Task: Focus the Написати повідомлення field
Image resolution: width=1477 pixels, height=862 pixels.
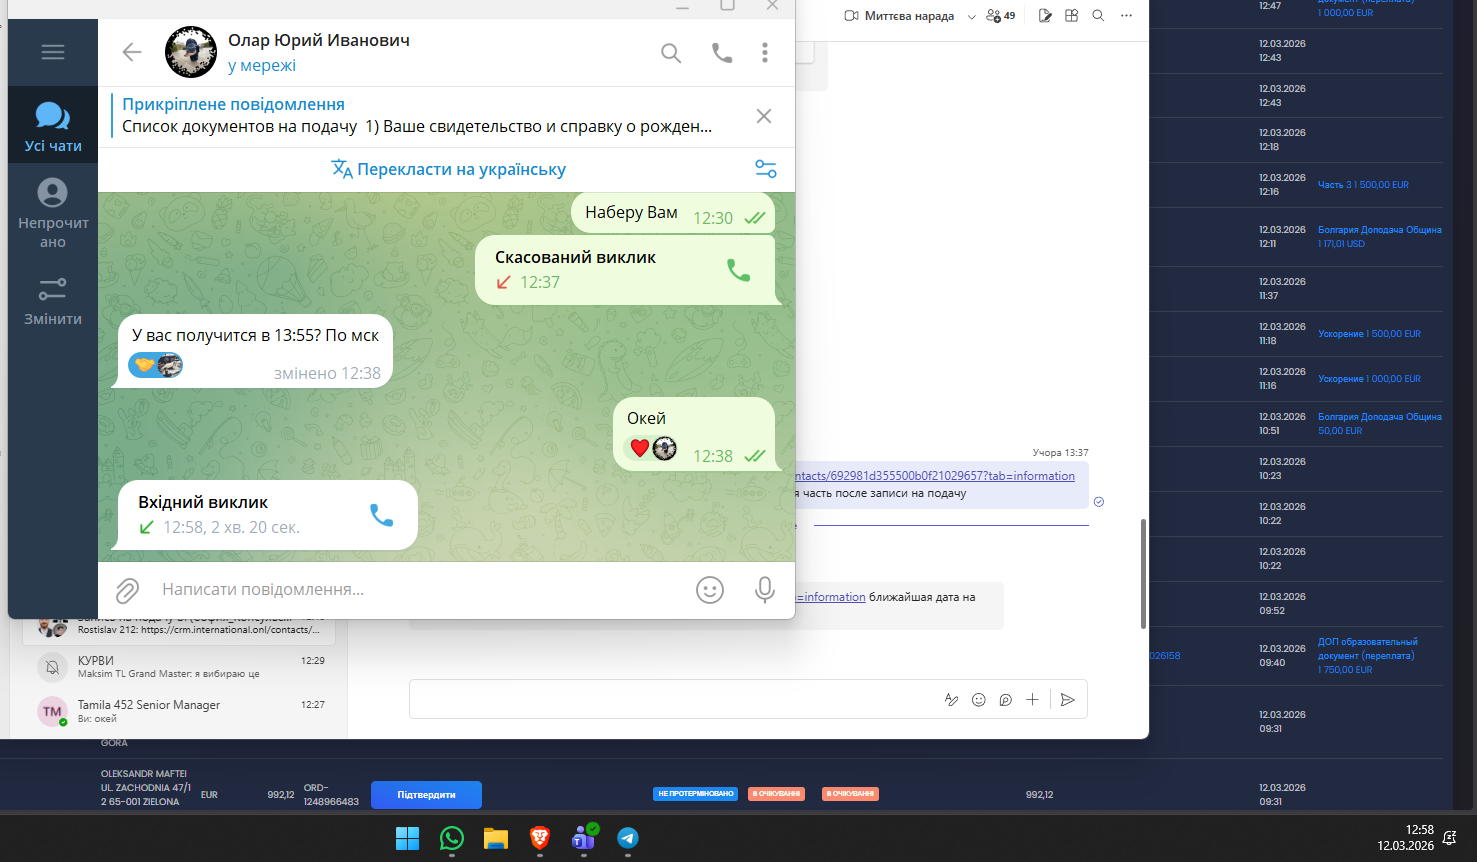Action: [420, 590]
